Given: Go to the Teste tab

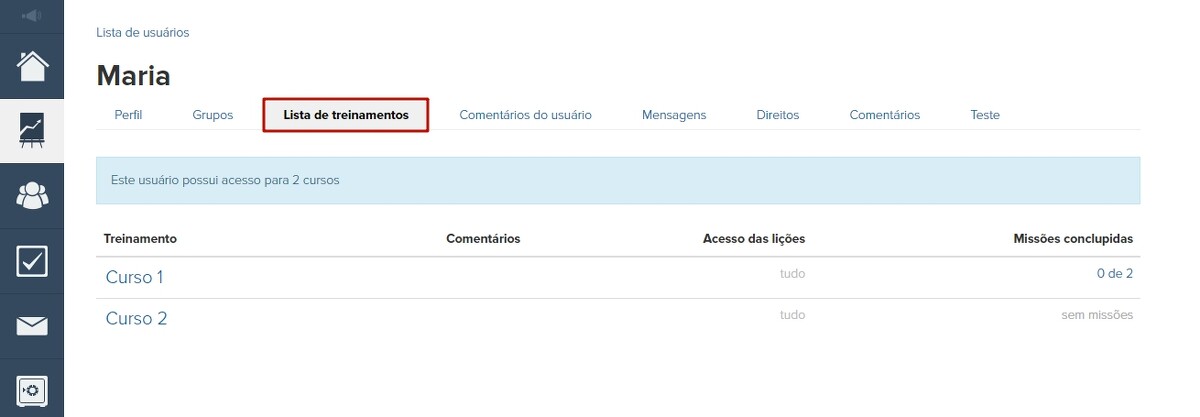Looking at the screenshot, I should pyautogui.click(x=984, y=115).
